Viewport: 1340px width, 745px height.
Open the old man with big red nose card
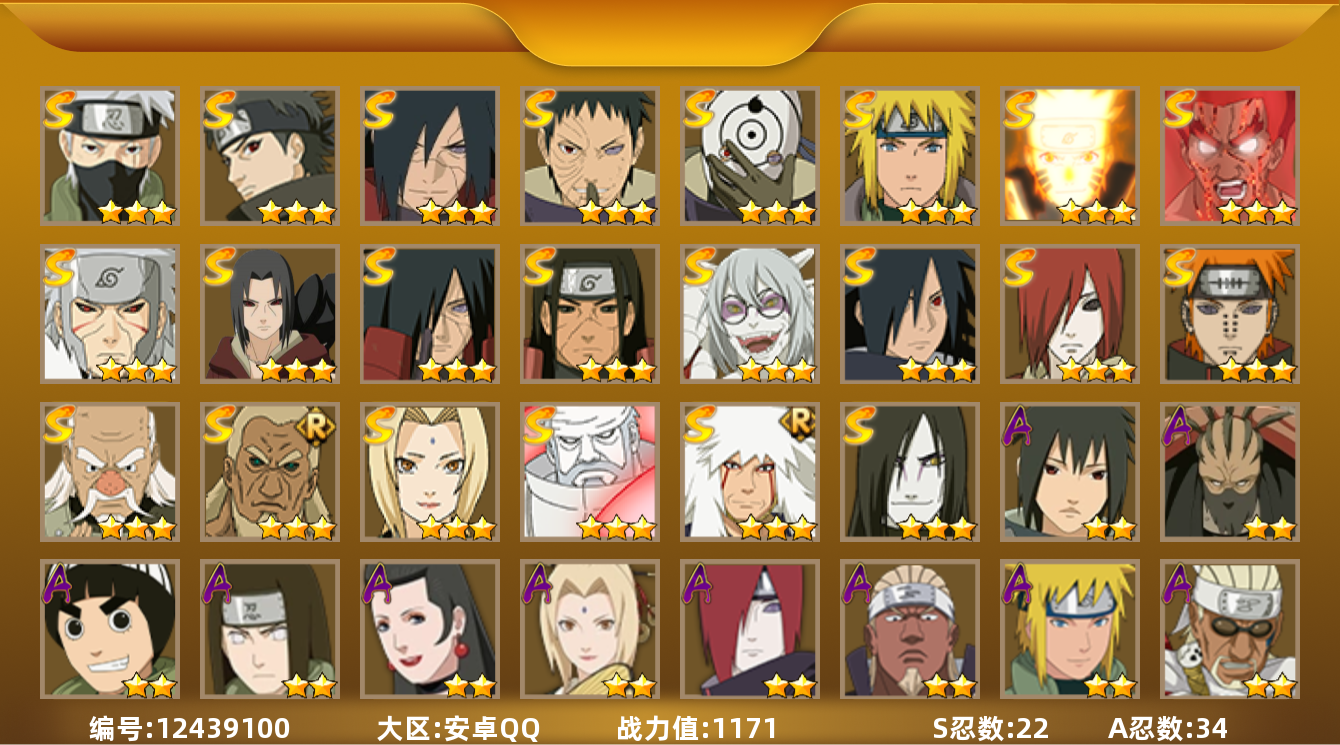point(110,472)
